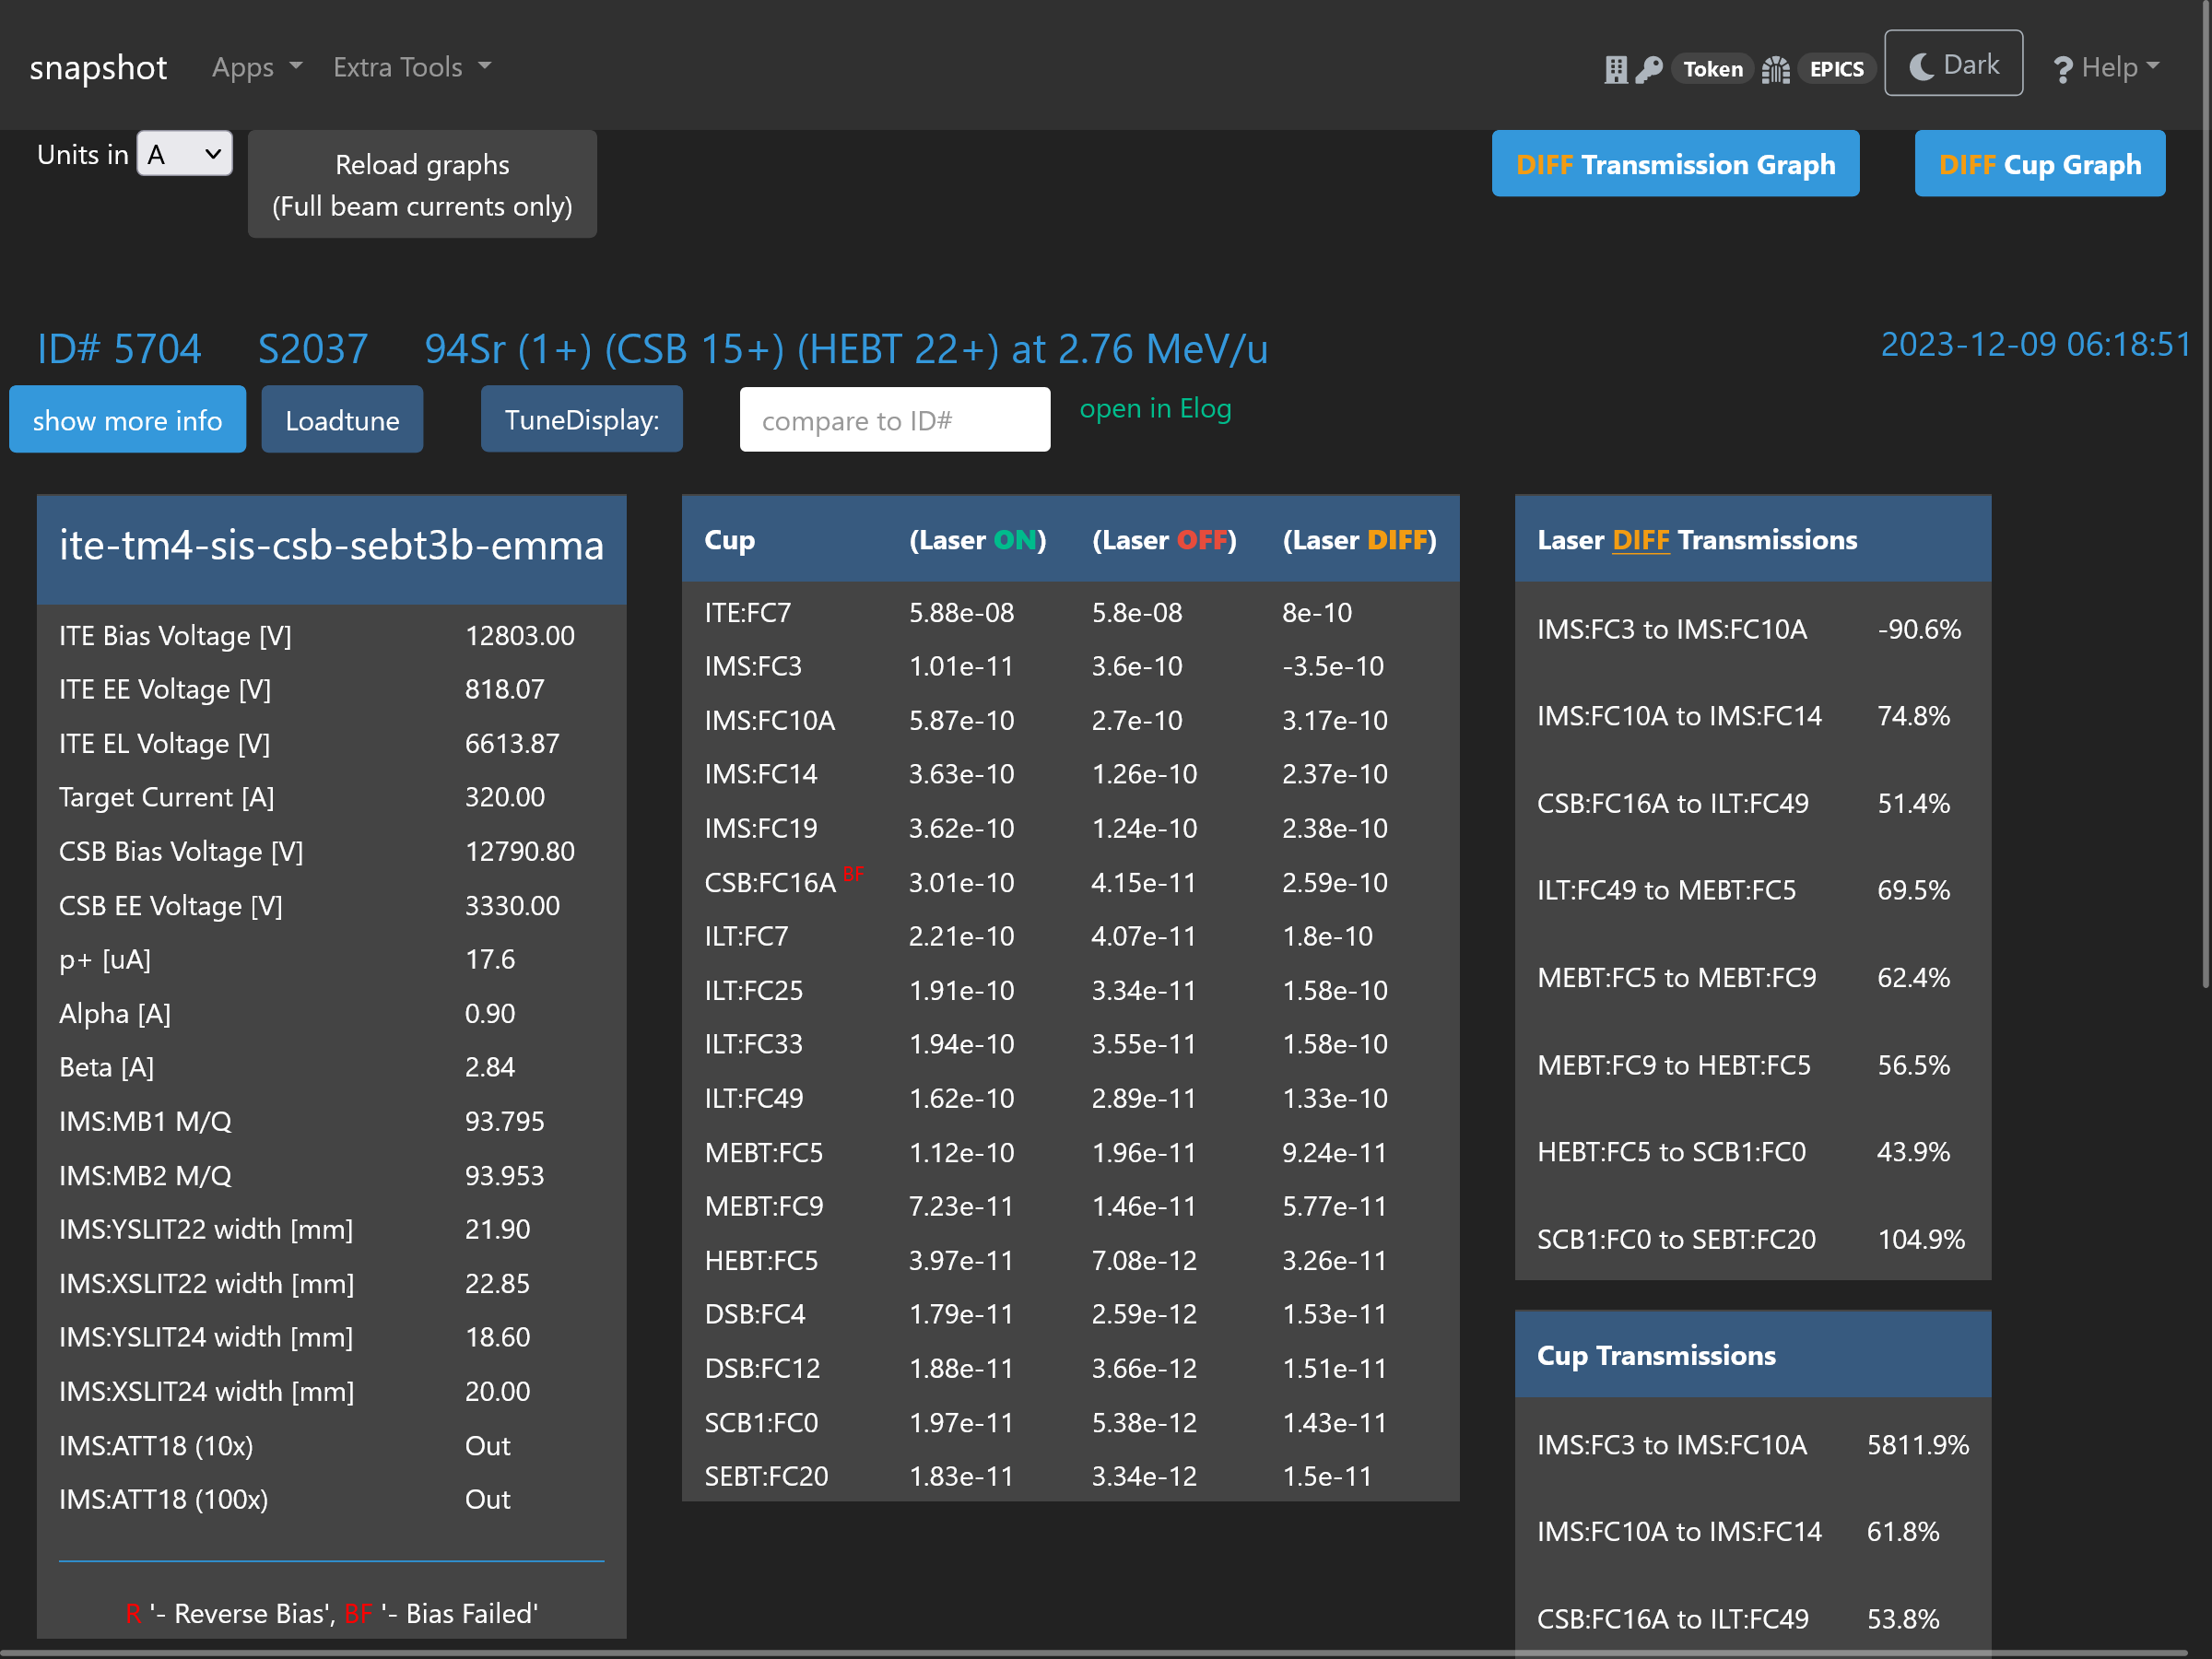Click the compare to ID# input field
2212x1659 pixels.
pyautogui.click(x=894, y=420)
